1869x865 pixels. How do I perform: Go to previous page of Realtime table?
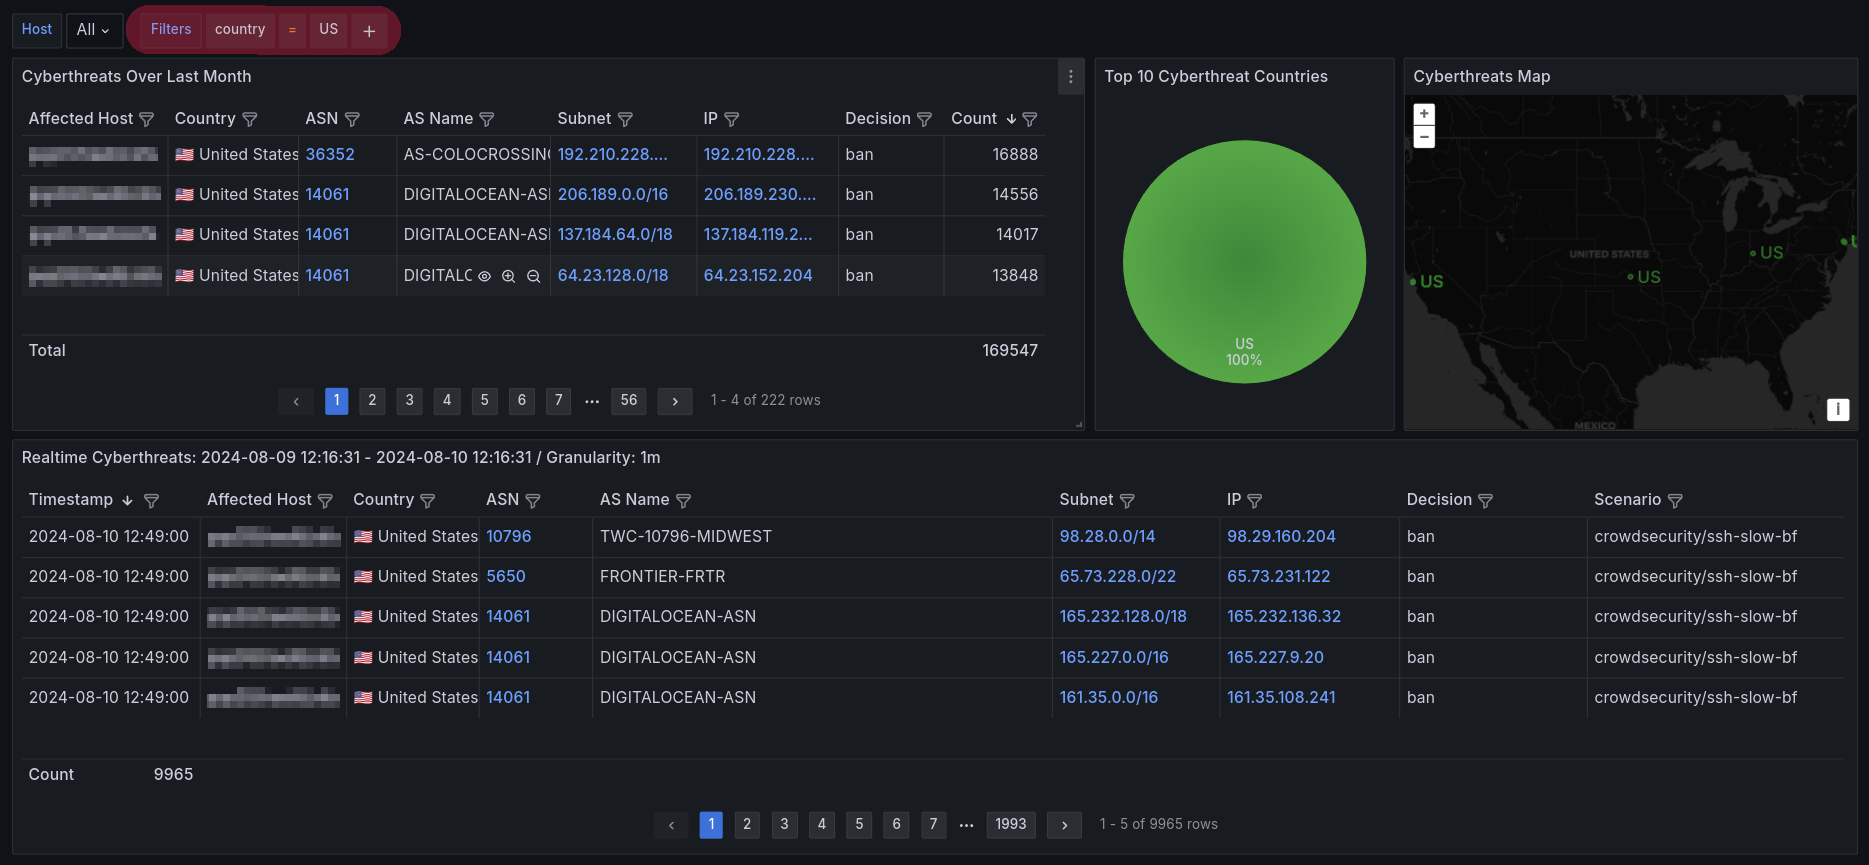(x=671, y=825)
